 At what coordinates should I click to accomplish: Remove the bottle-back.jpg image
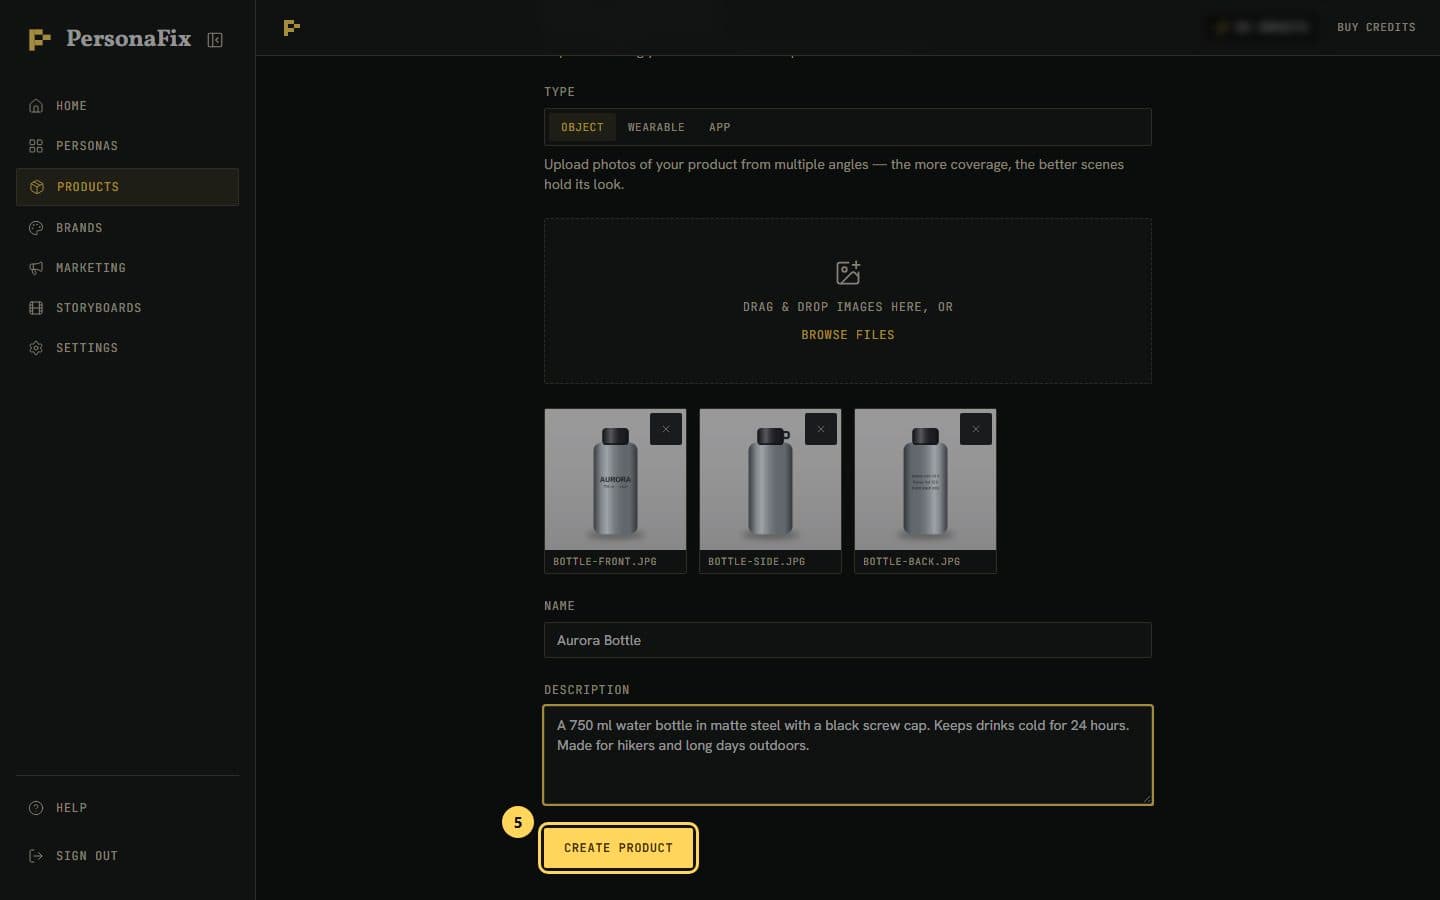click(976, 429)
